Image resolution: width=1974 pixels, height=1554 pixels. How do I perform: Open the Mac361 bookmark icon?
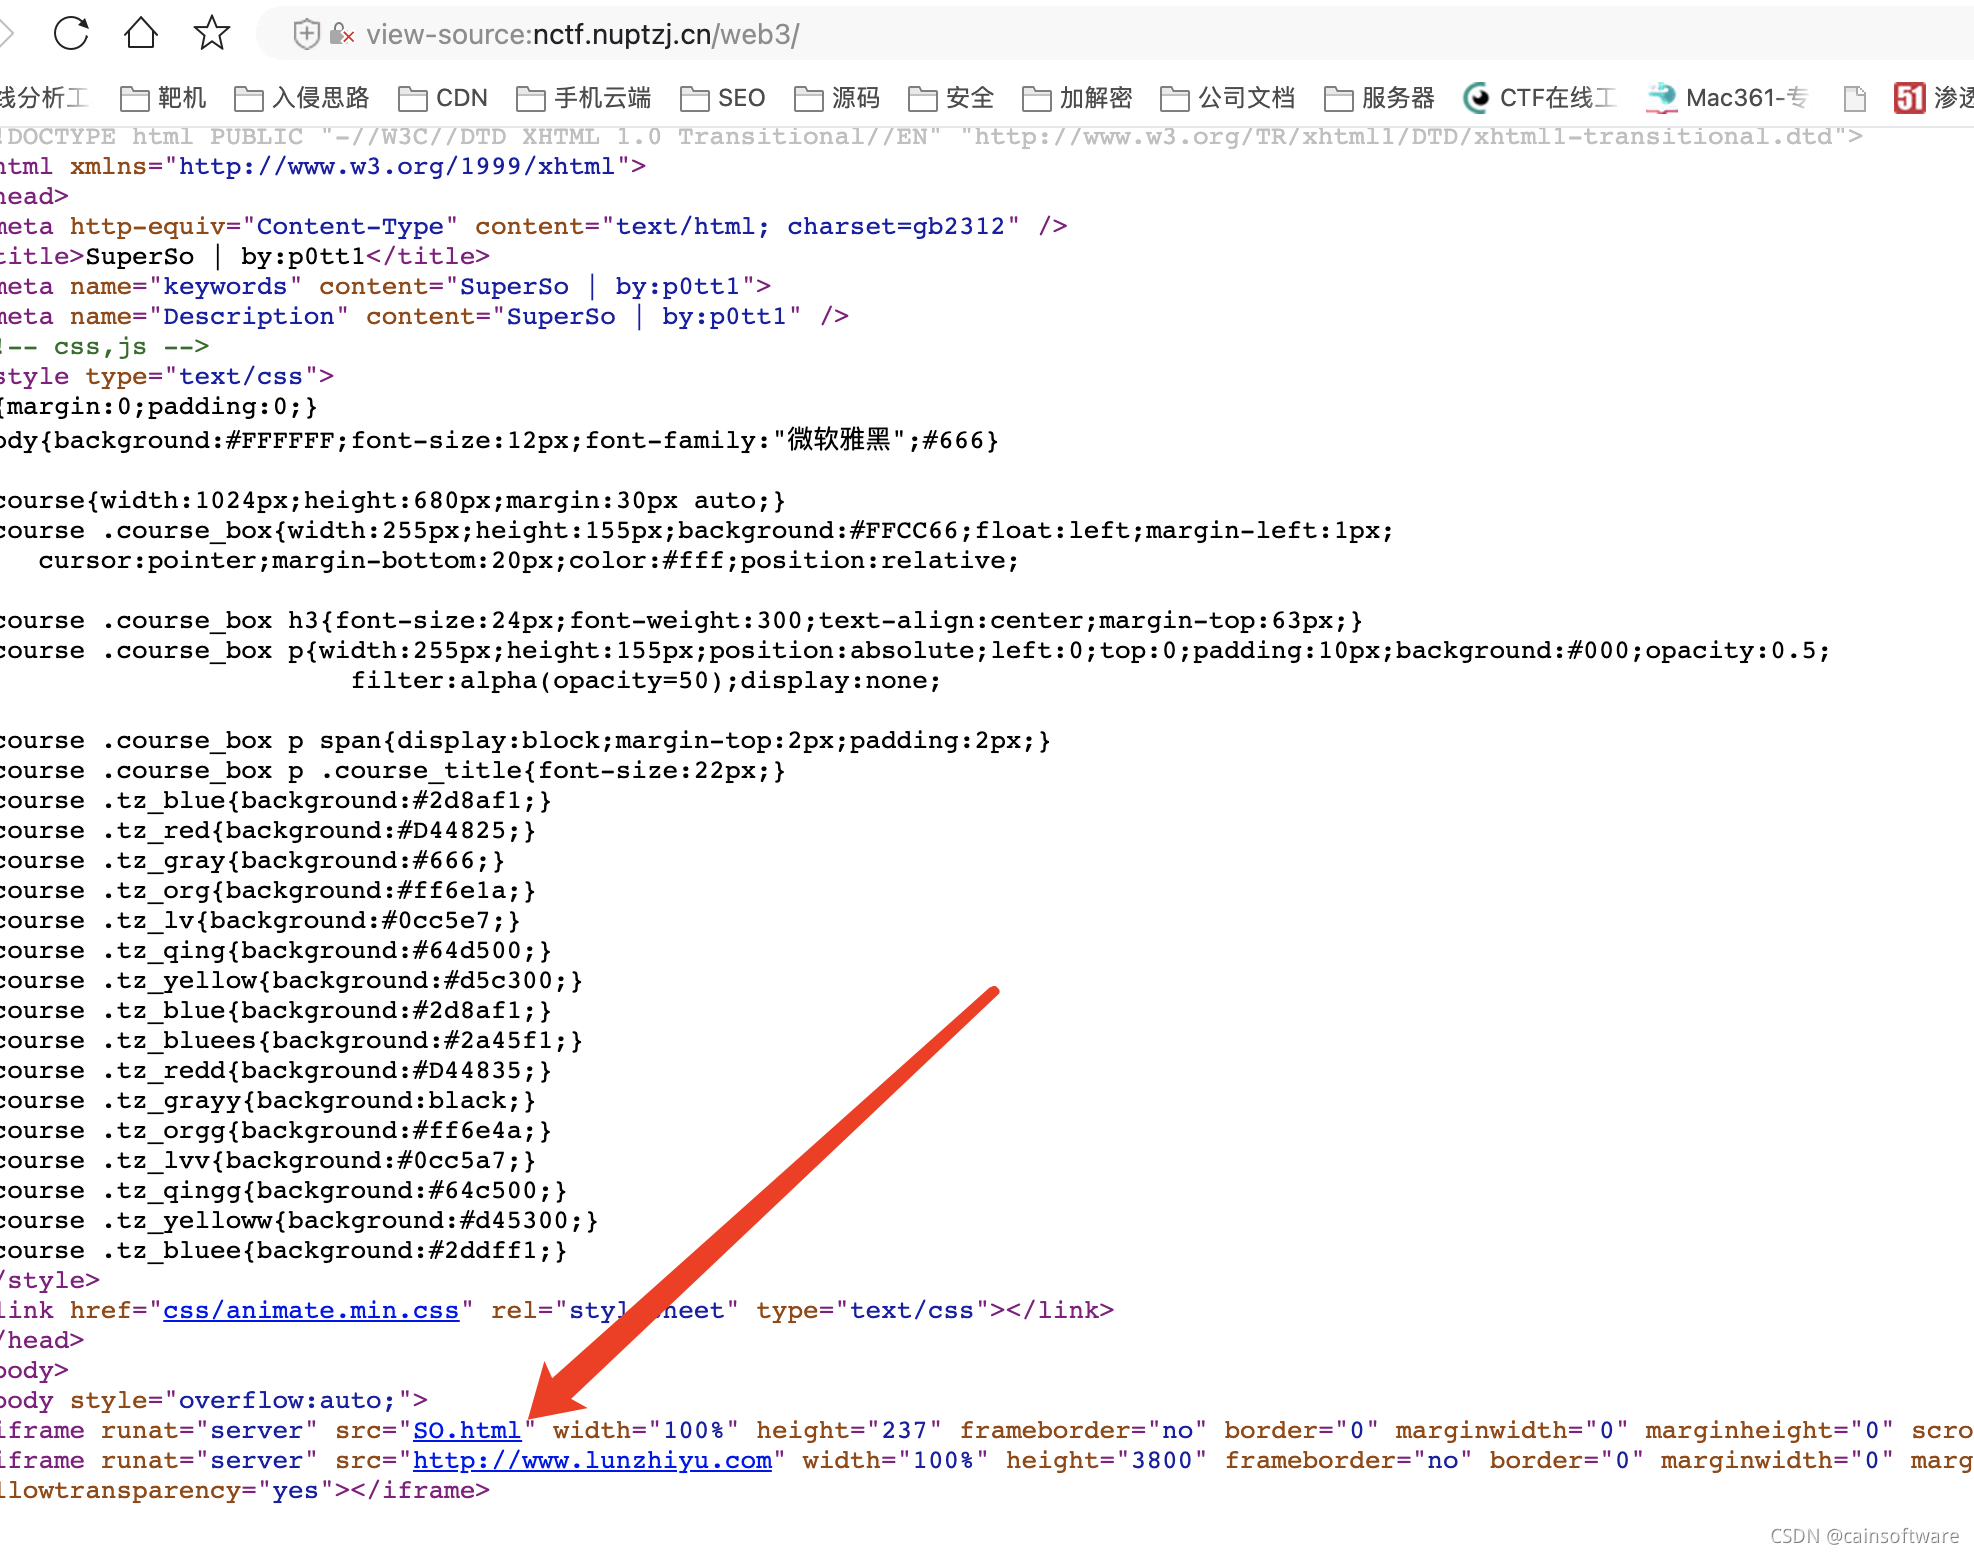click(1662, 98)
